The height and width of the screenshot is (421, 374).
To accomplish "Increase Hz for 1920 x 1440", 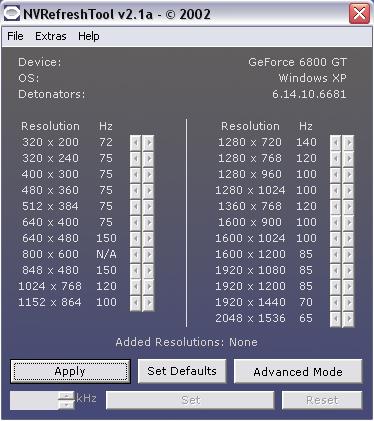I will [x=348, y=303].
